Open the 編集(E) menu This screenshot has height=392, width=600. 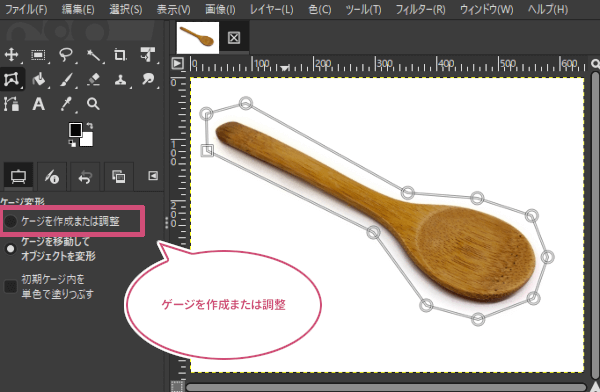point(78,9)
